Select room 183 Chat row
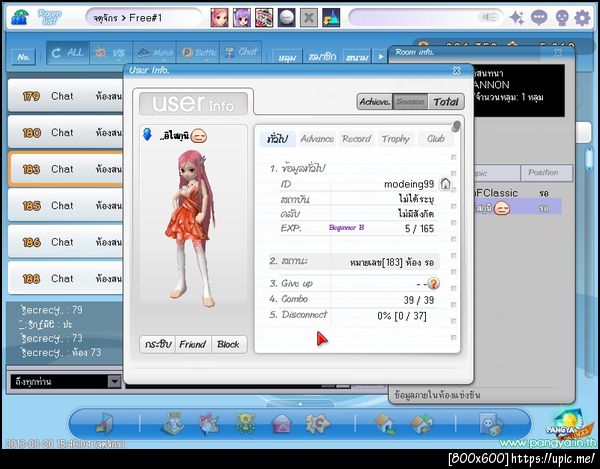 (65, 169)
